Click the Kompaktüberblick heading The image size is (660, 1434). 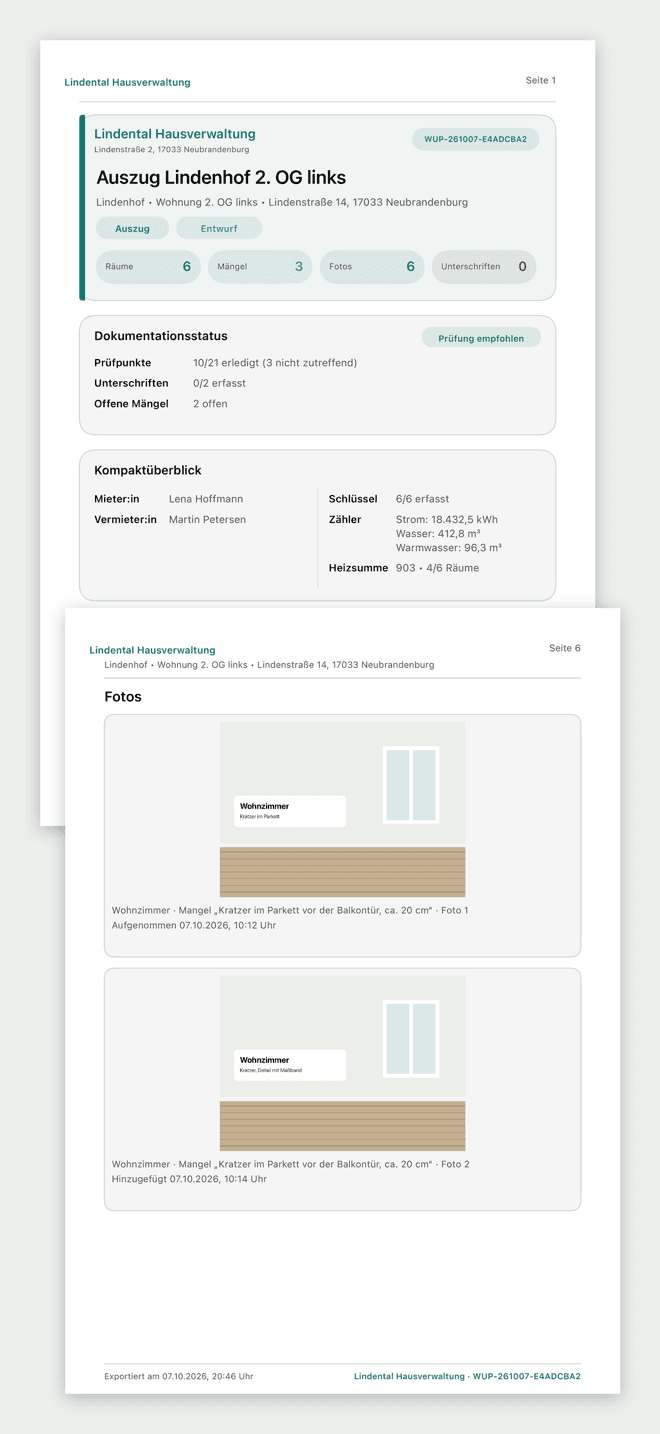pos(148,470)
